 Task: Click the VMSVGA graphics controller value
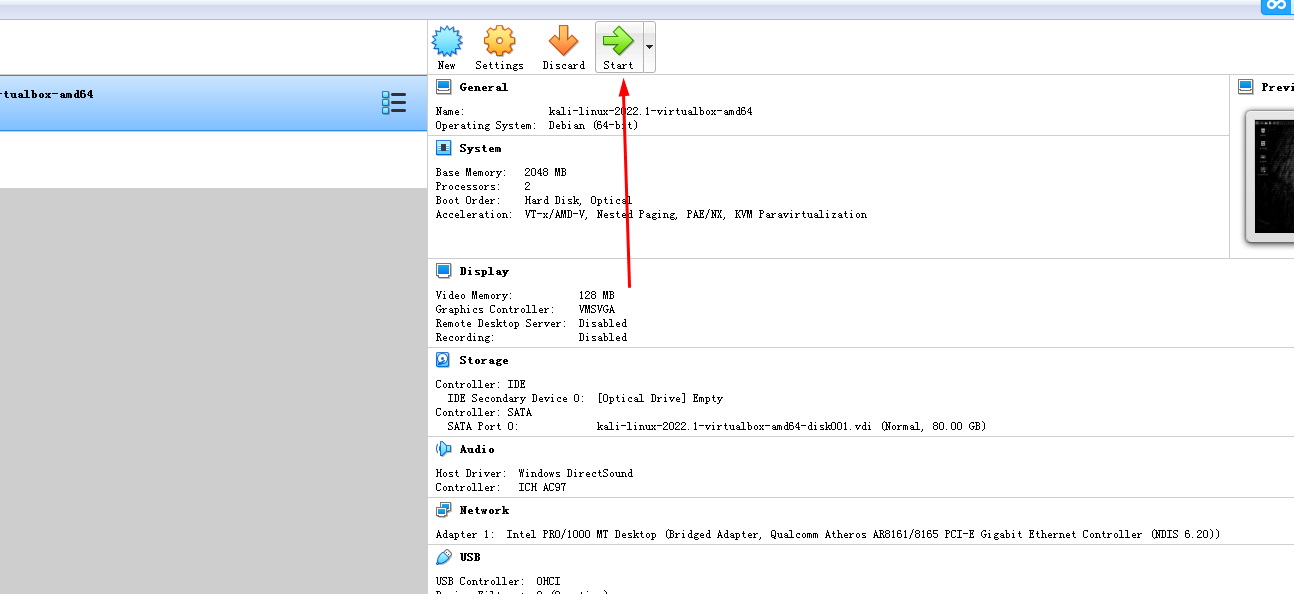pos(597,309)
